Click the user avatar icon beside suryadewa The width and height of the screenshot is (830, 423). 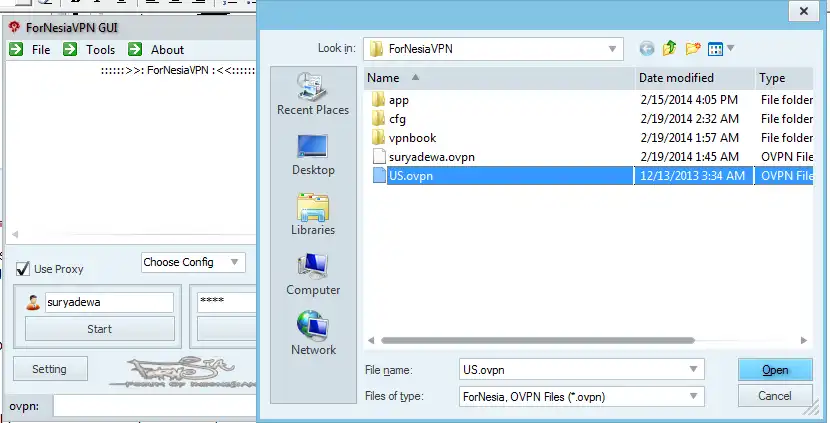pyautogui.click(x=33, y=302)
